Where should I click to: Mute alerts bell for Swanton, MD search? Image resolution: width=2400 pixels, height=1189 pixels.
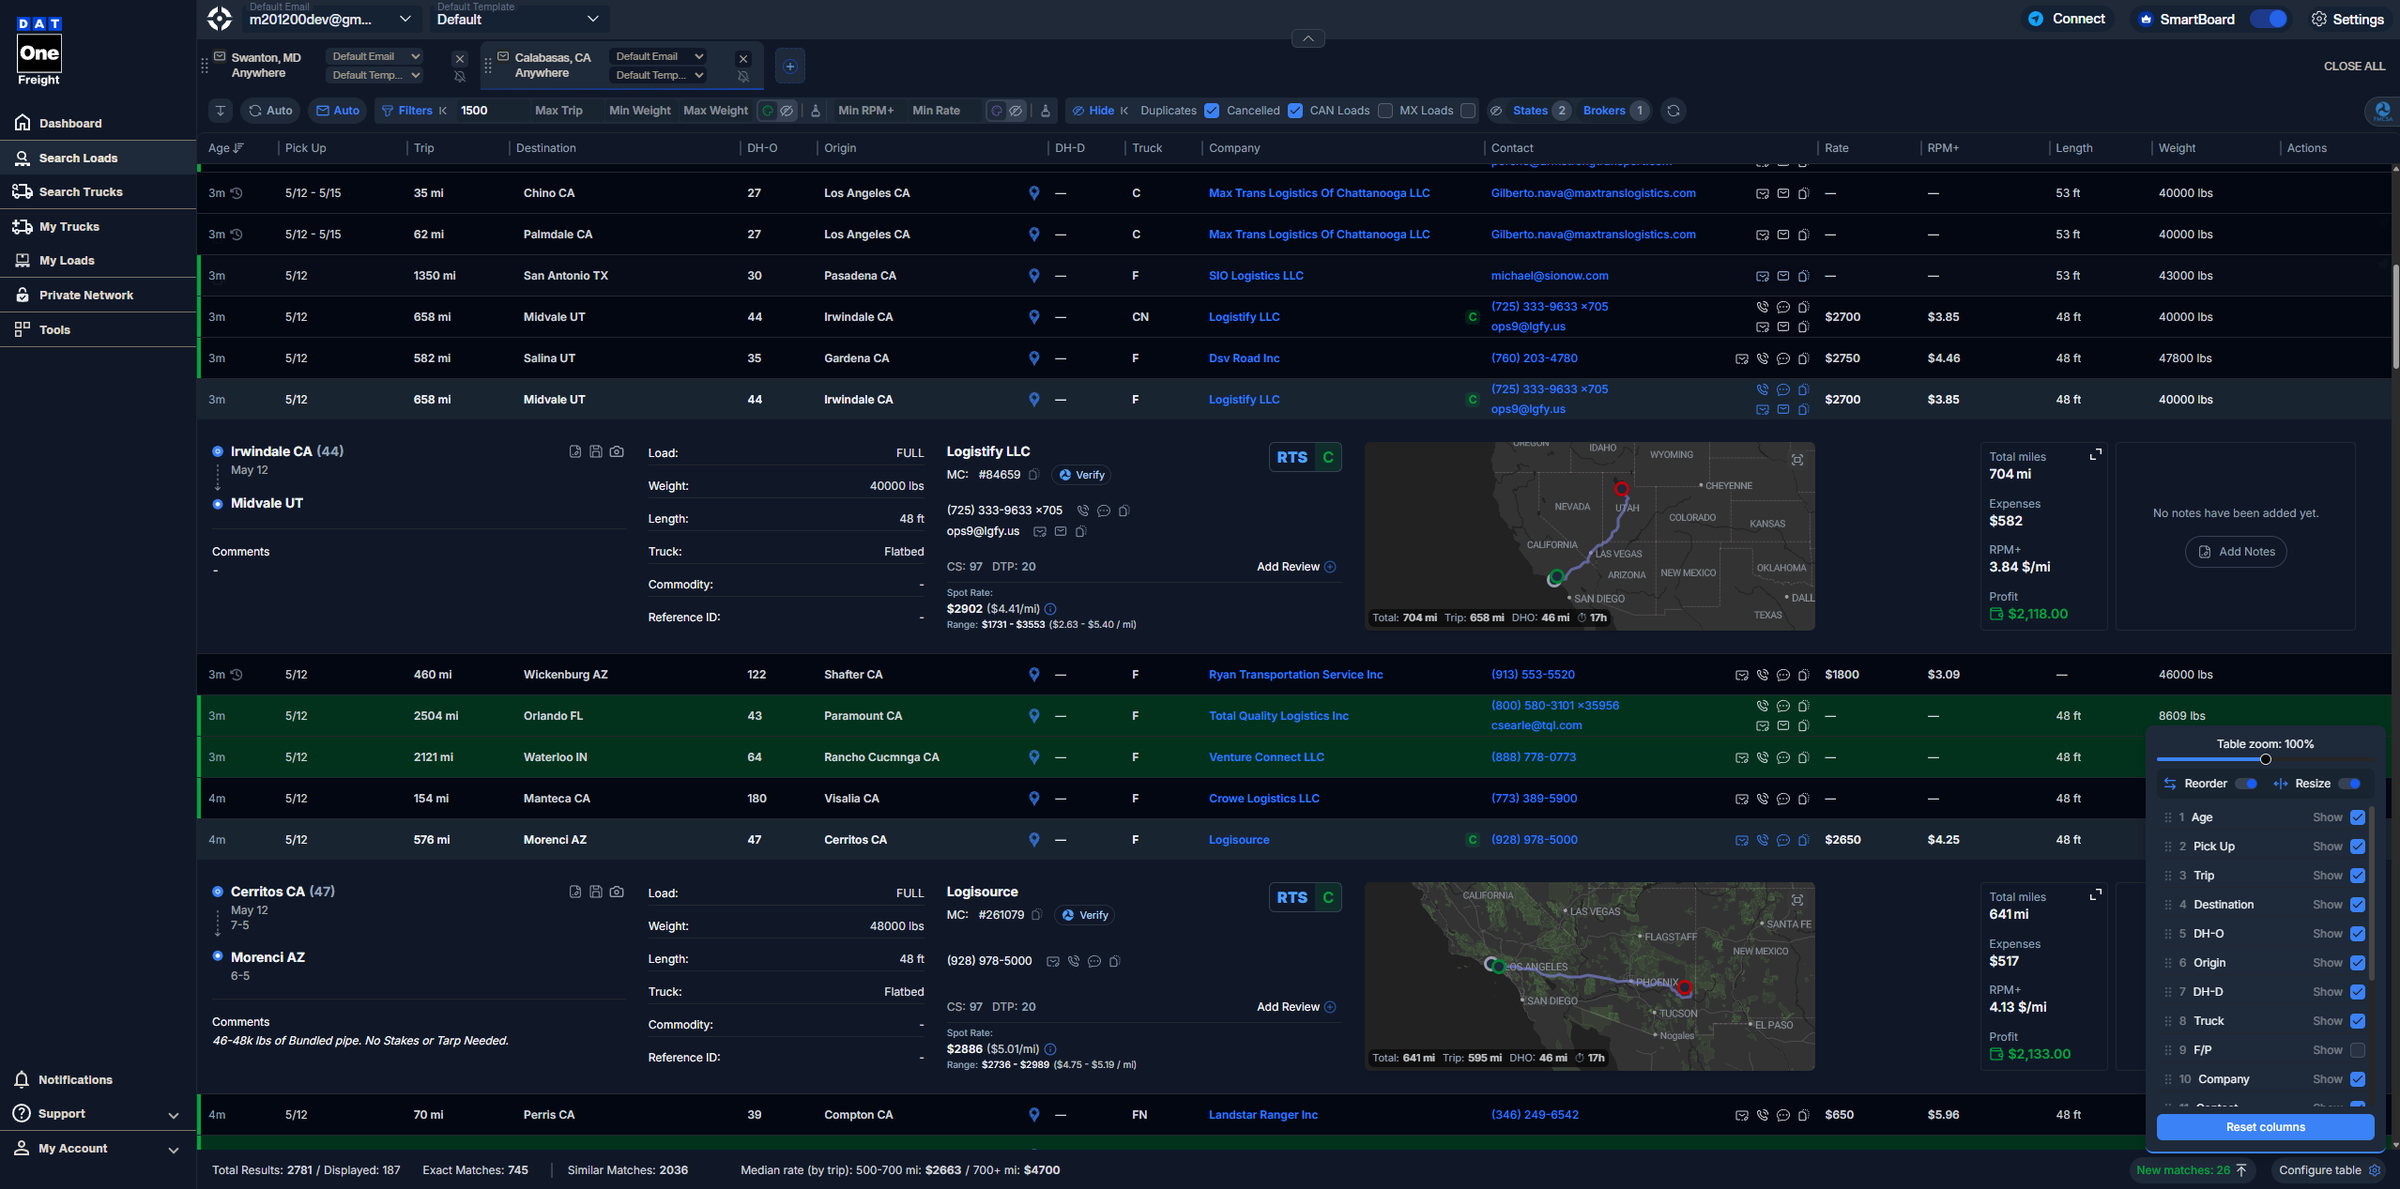pos(460,76)
